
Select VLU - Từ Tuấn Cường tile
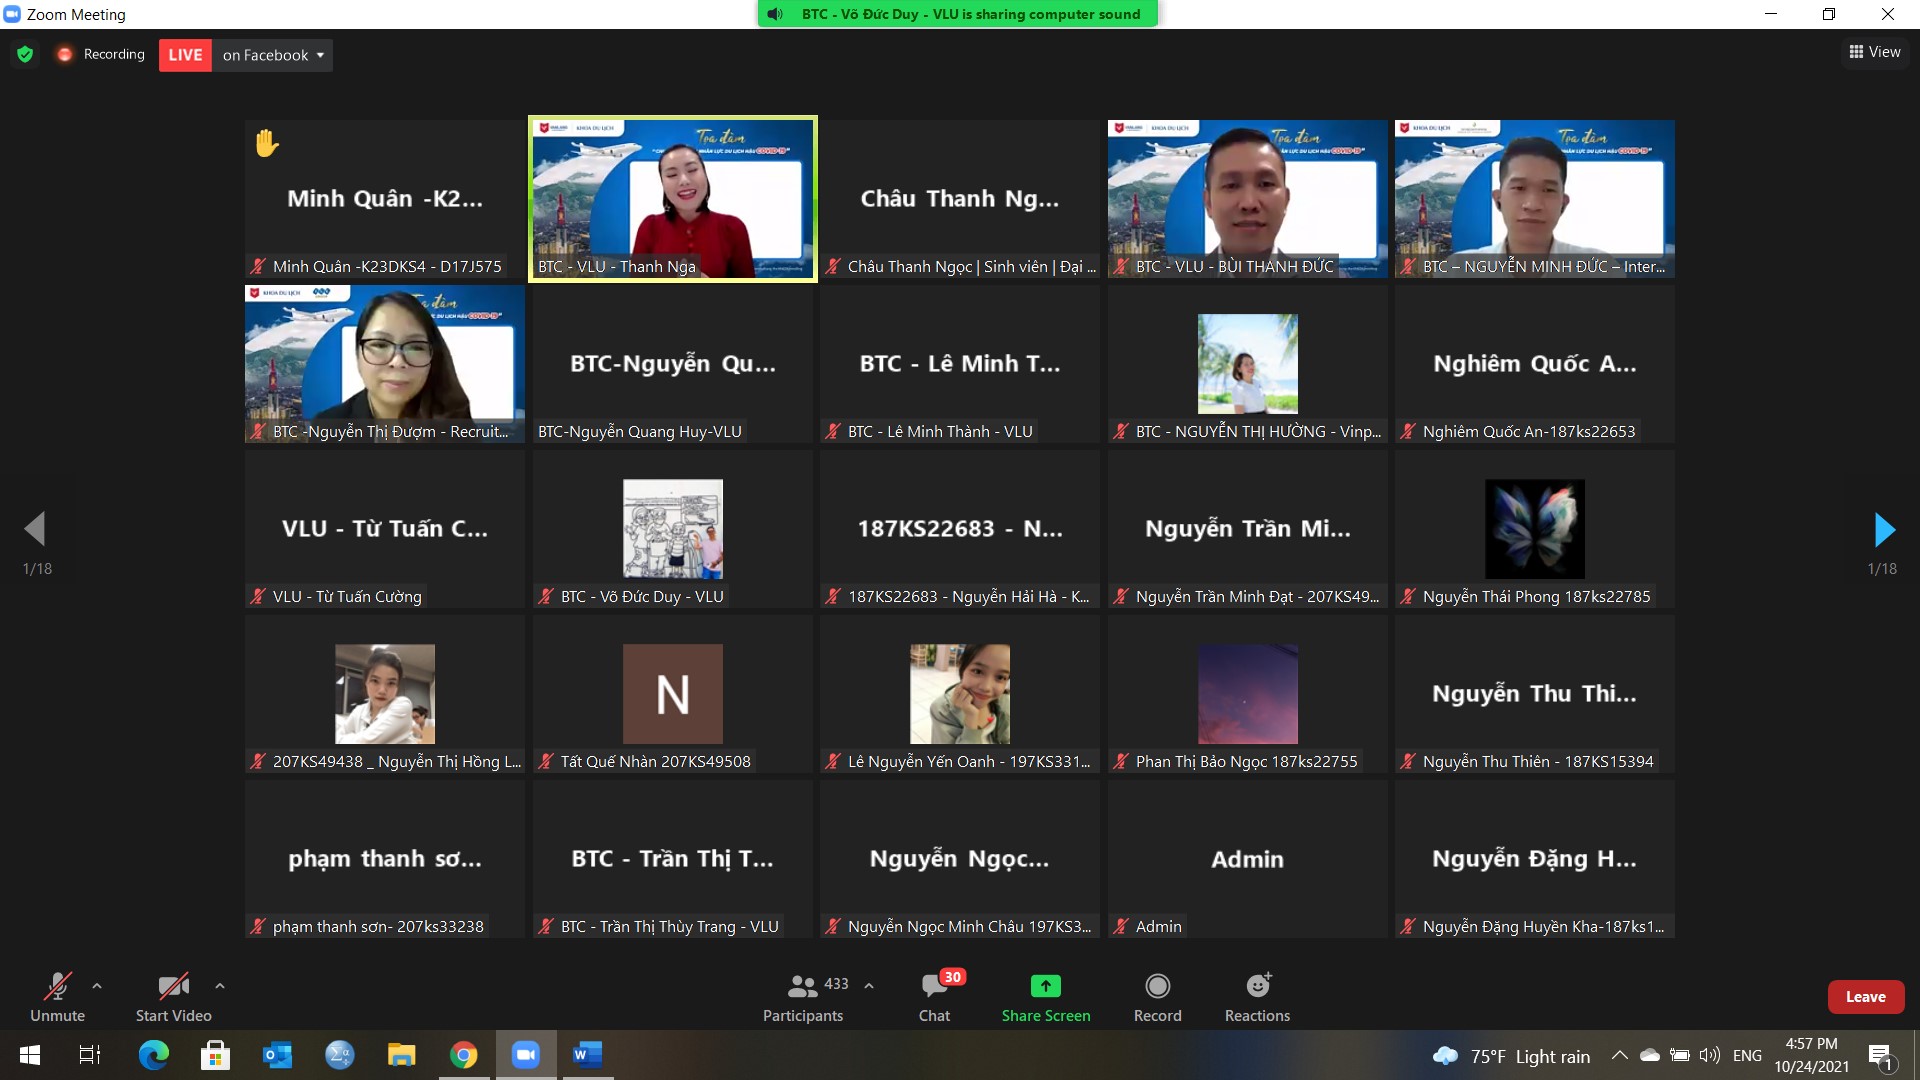385,529
